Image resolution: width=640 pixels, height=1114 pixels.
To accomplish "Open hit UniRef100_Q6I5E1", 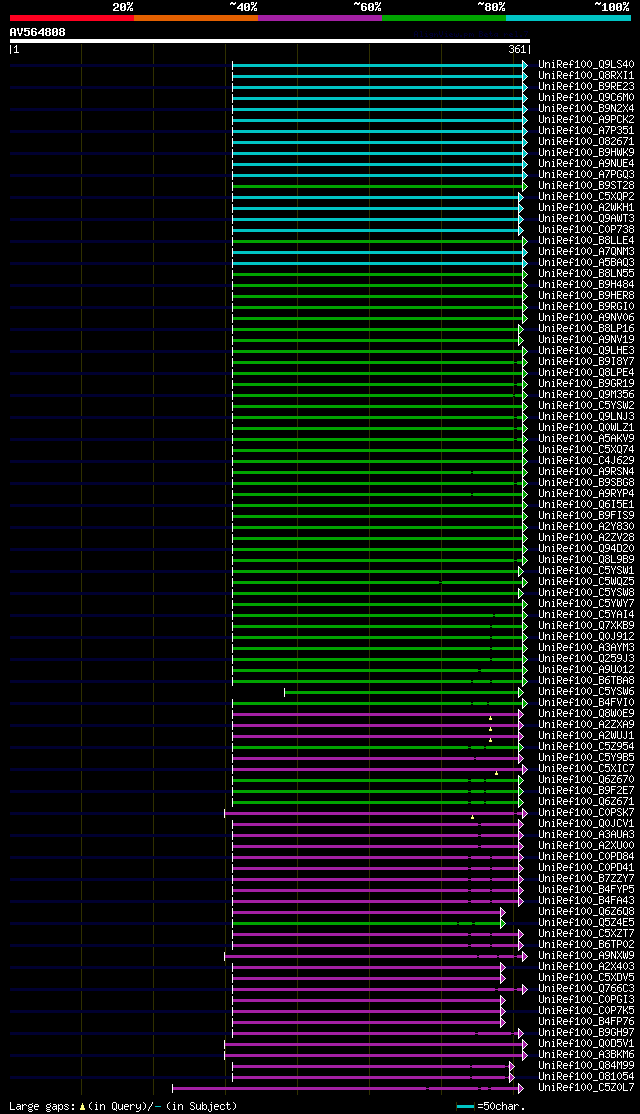I will pyautogui.click(x=586, y=505).
